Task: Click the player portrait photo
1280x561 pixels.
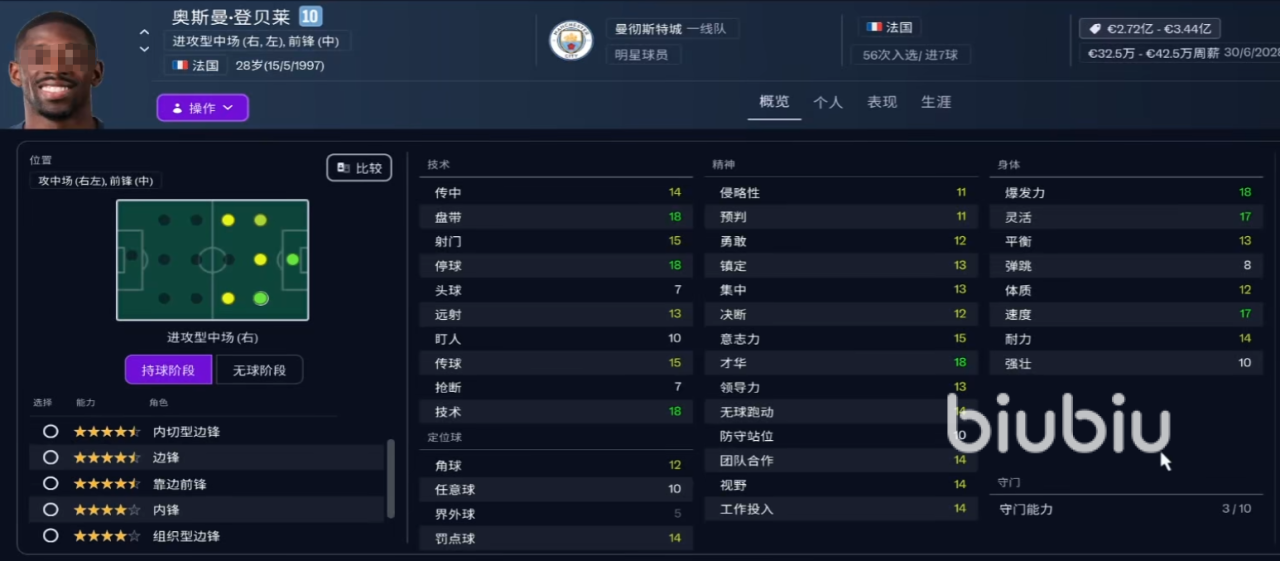Action: click(x=57, y=68)
